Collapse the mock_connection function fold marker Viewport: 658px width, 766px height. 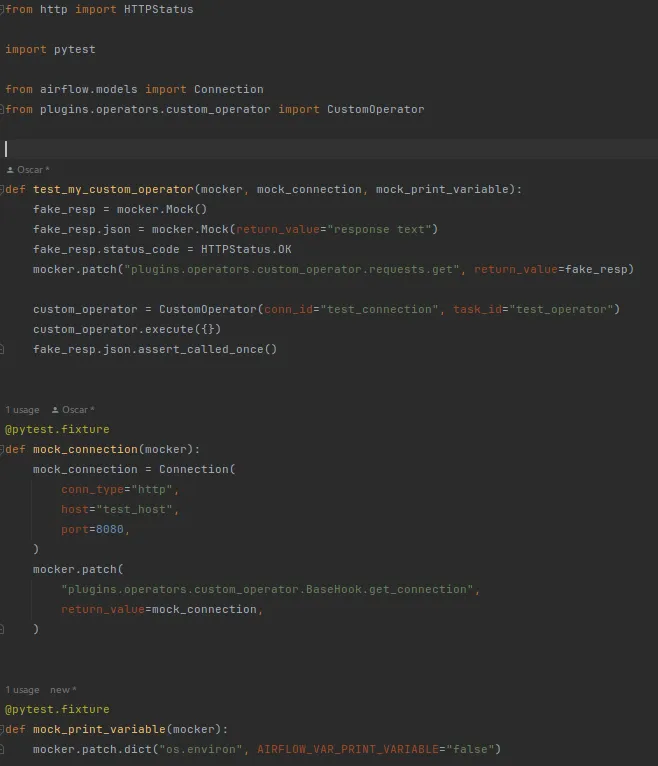pos(2,449)
